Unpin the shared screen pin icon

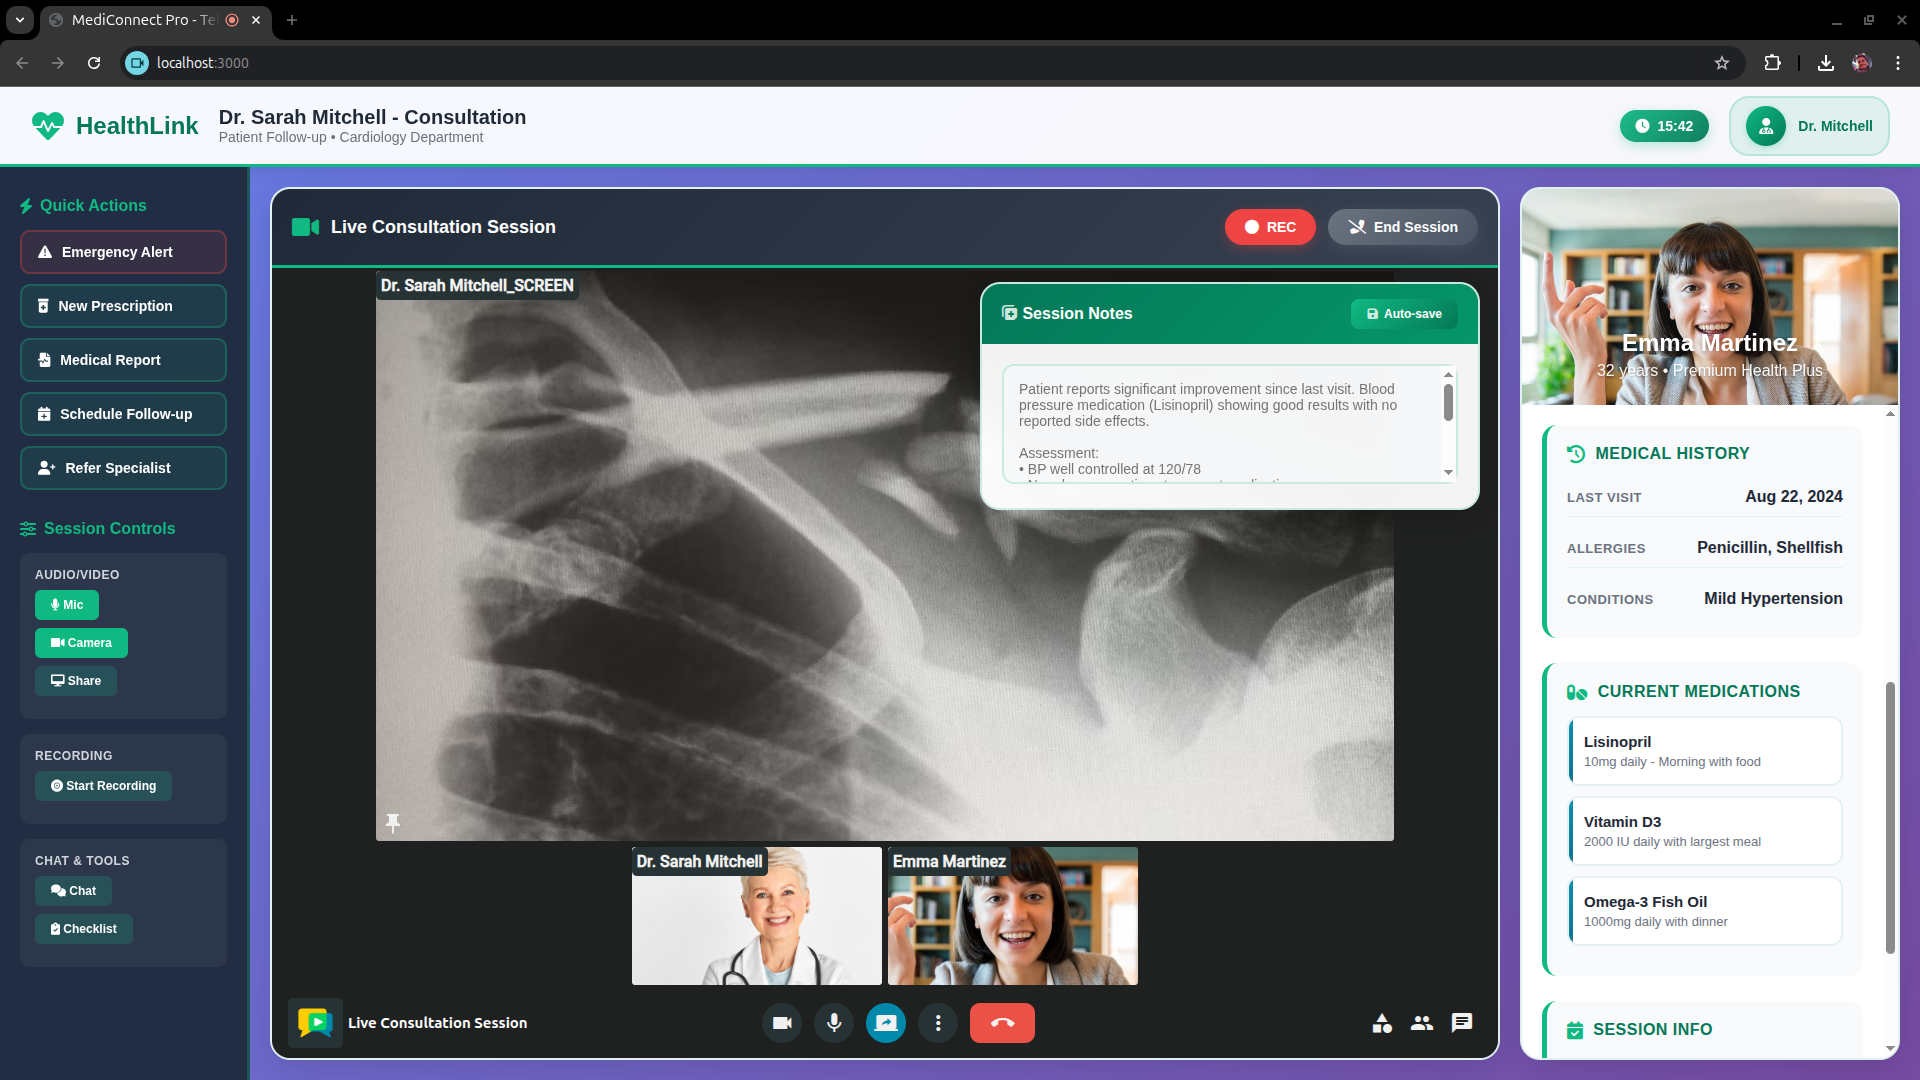tap(393, 822)
